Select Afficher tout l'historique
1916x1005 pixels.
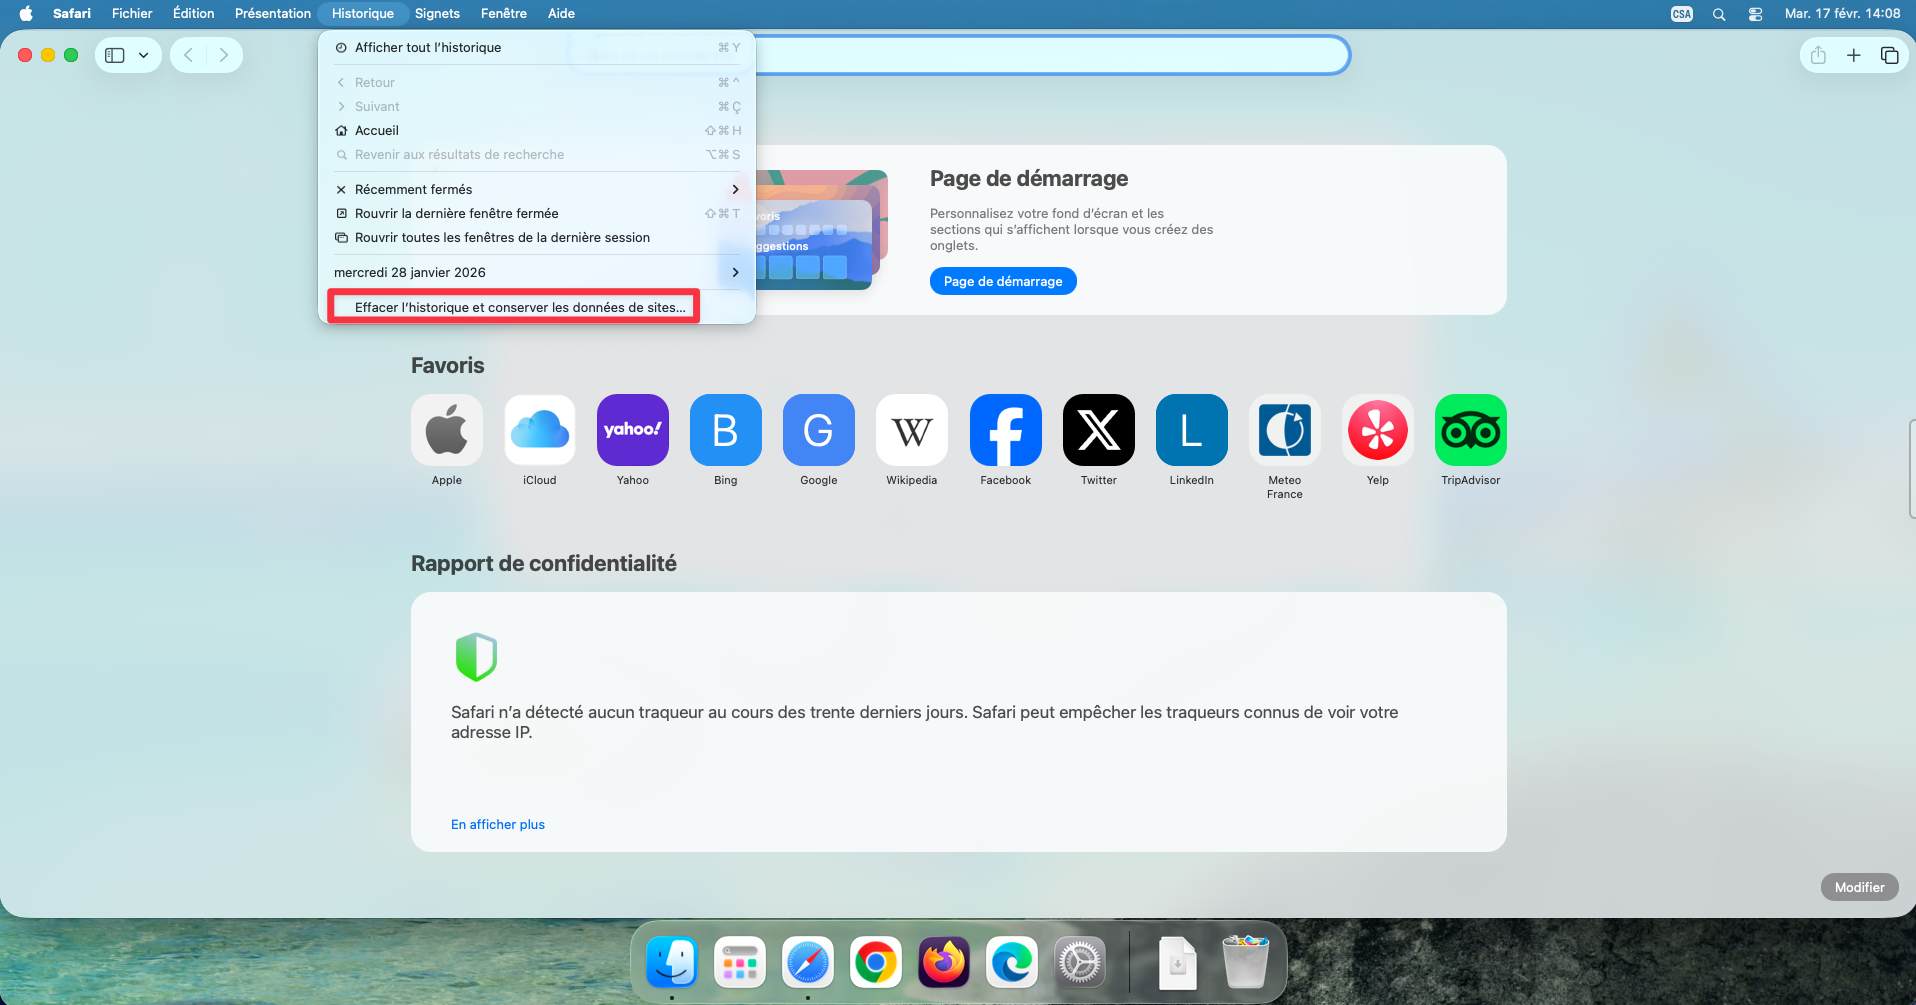(537, 47)
